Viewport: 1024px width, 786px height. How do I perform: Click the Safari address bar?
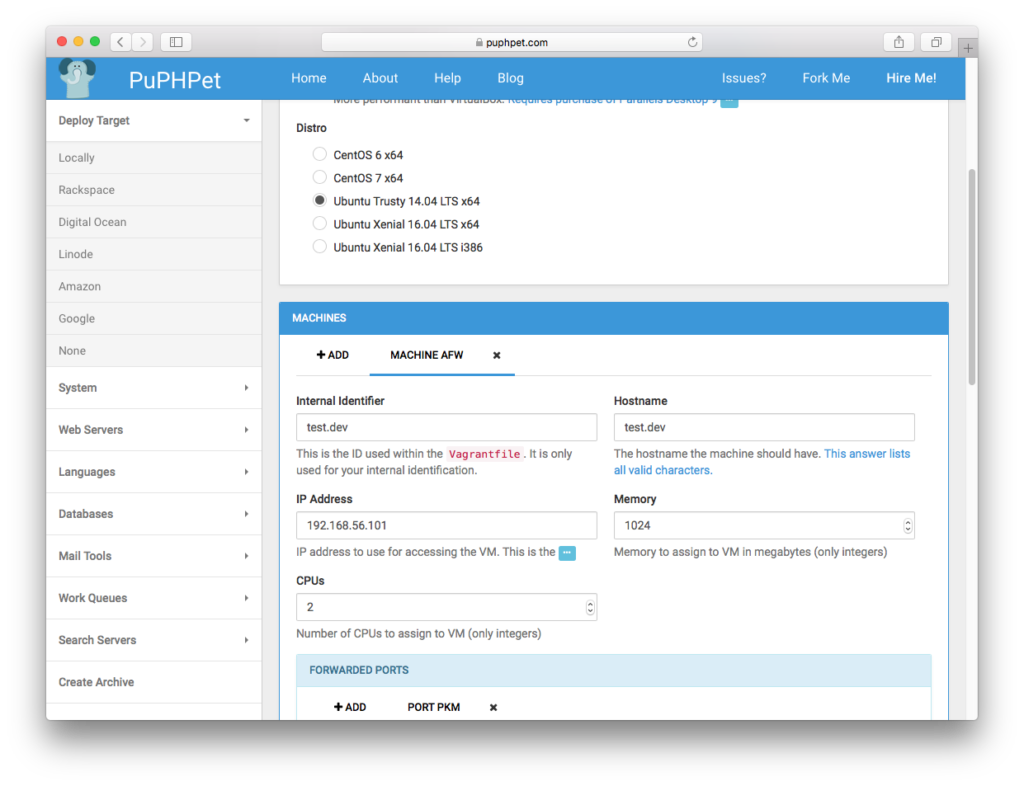[512, 42]
